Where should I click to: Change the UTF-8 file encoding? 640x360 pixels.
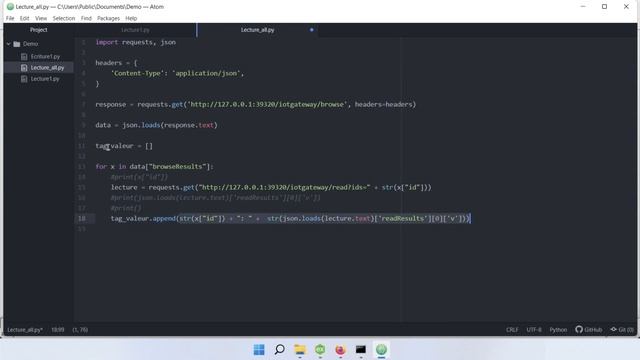click(534, 330)
